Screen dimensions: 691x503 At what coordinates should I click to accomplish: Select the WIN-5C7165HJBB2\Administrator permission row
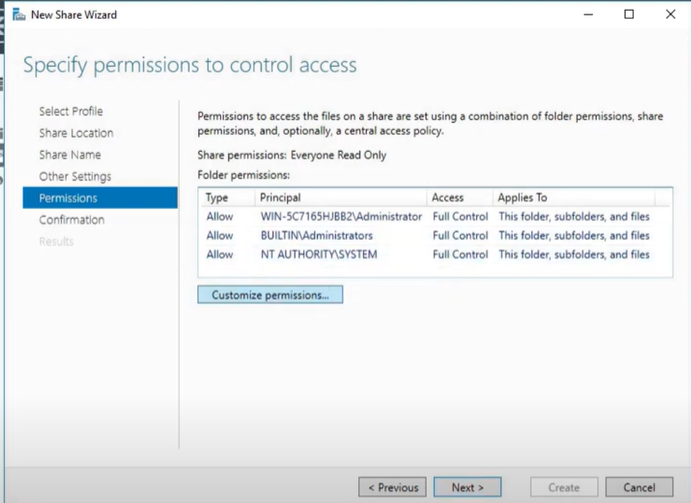tap(435, 216)
